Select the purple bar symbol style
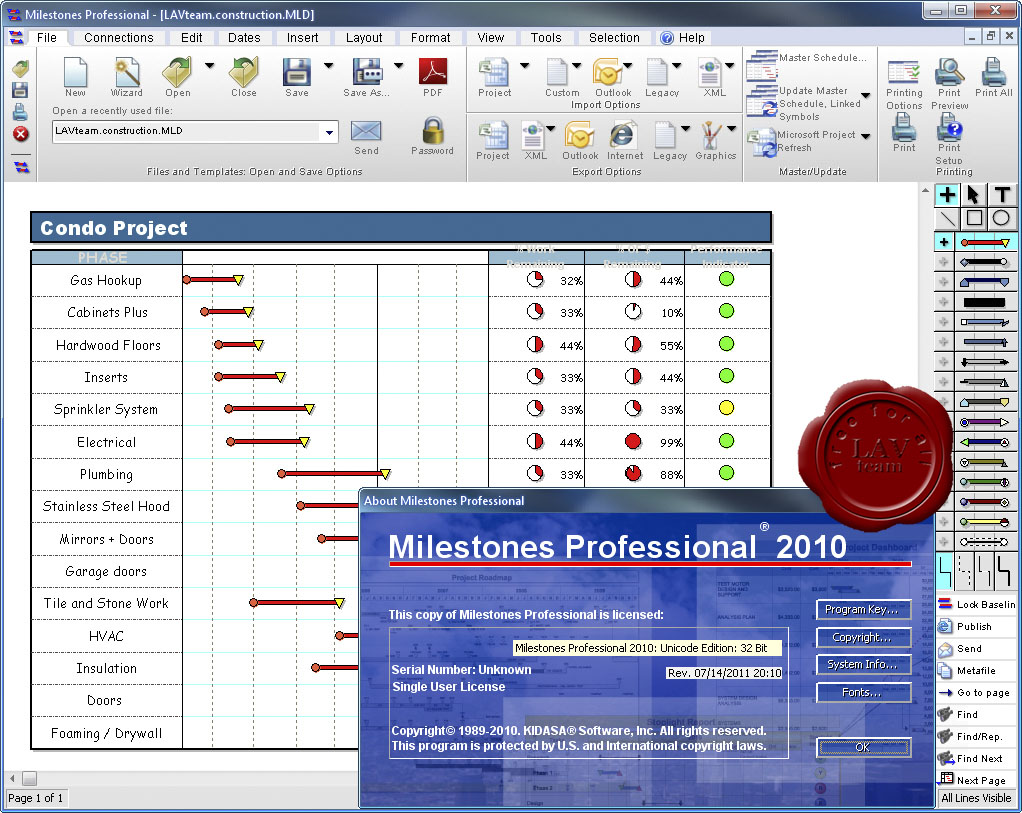Image resolution: width=1022 pixels, height=813 pixels. click(x=985, y=422)
